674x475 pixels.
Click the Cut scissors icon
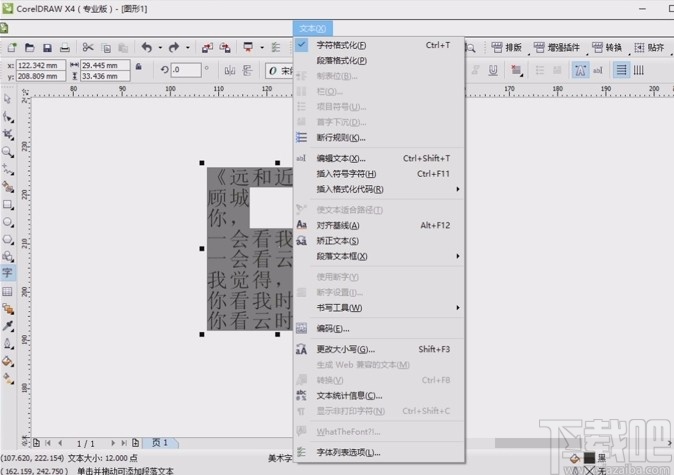[88, 47]
